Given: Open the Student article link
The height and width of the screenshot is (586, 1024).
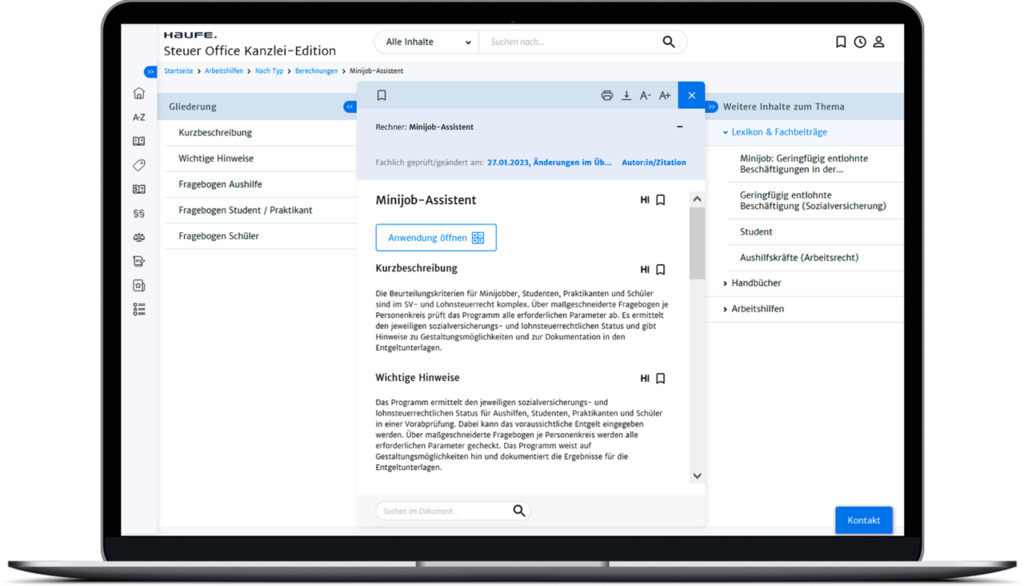Looking at the screenshot, I should point(756,232).
